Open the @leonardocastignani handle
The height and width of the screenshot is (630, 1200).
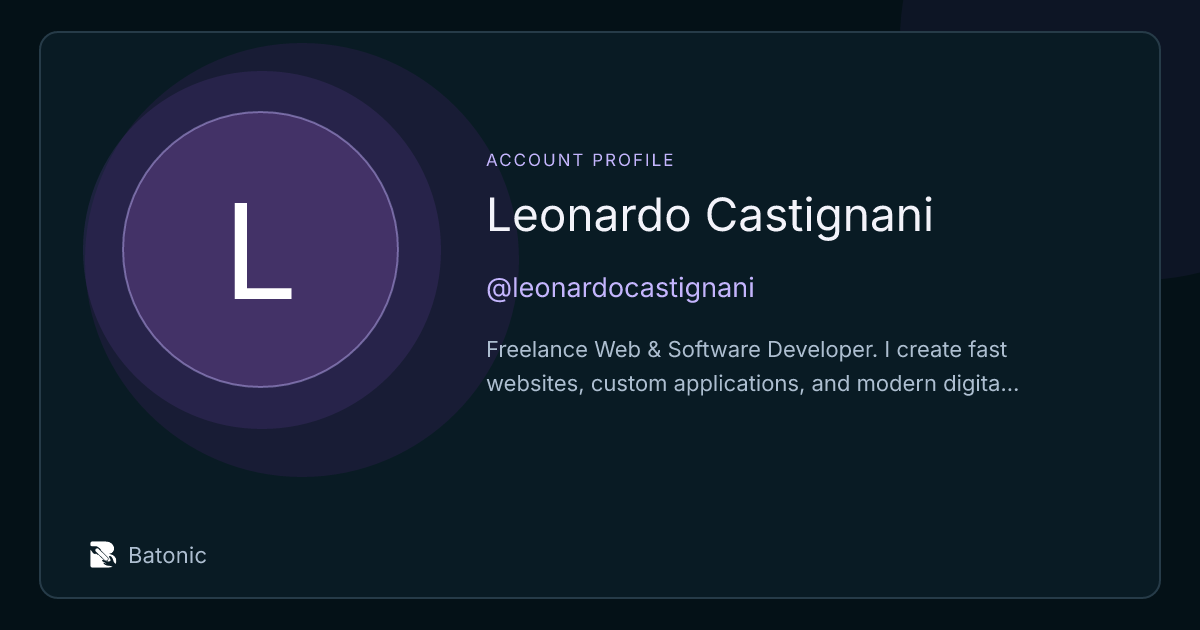620,288
